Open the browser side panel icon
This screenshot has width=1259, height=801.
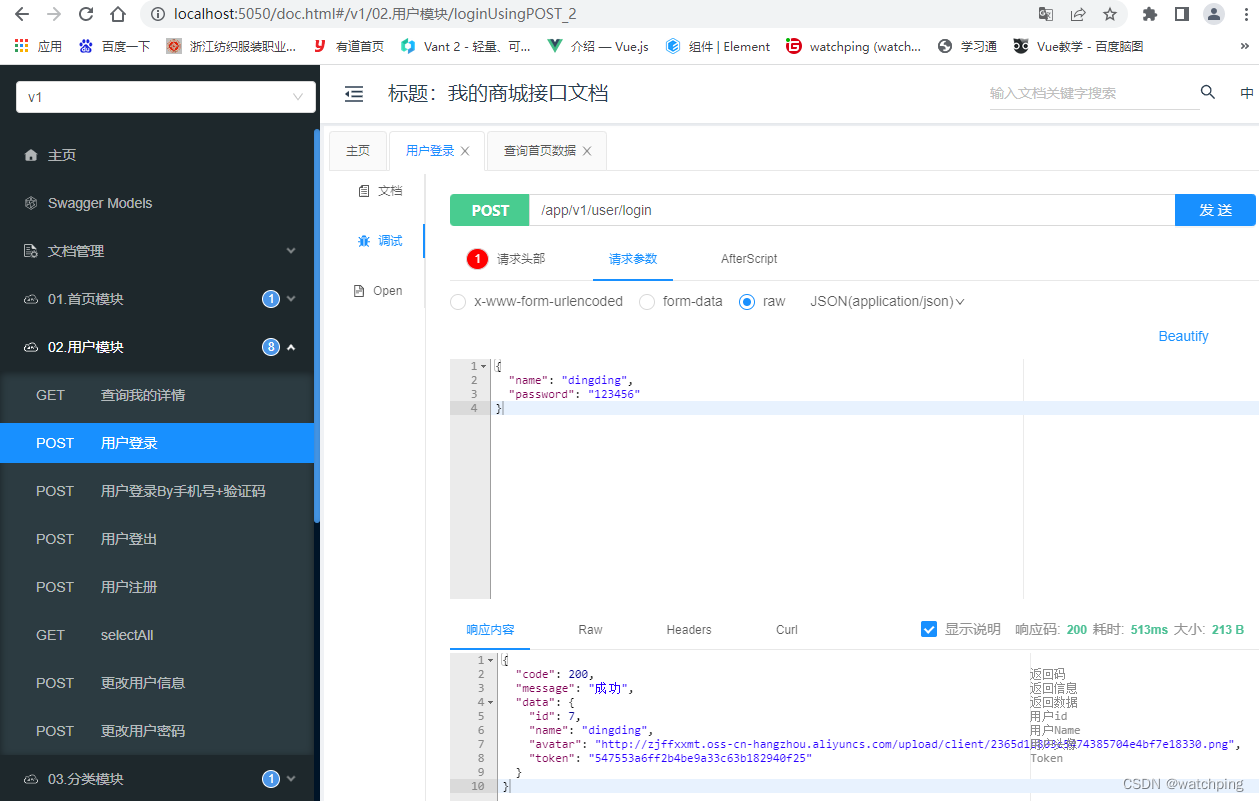point(1182,14)
